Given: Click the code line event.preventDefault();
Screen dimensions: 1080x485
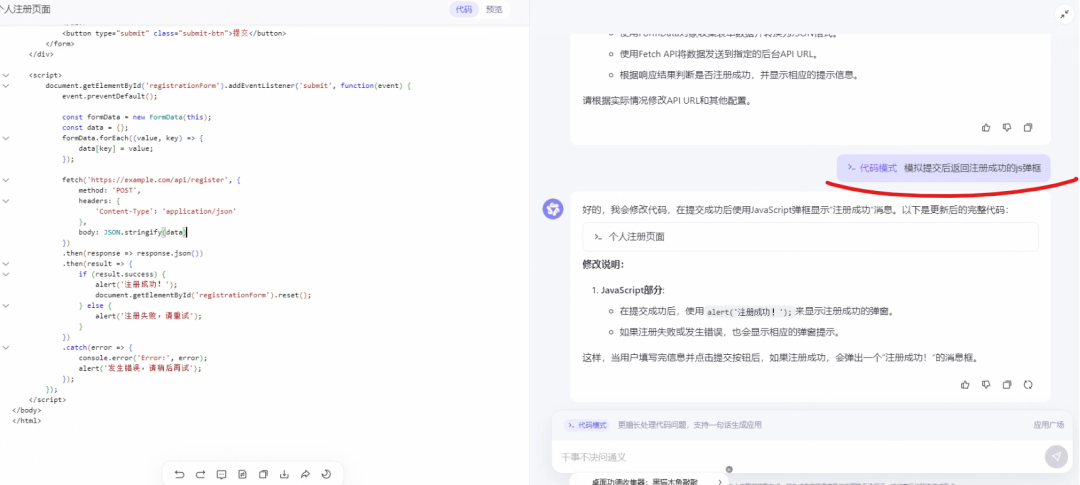Looking at the screenshot, I should click(x=110, y=96).
